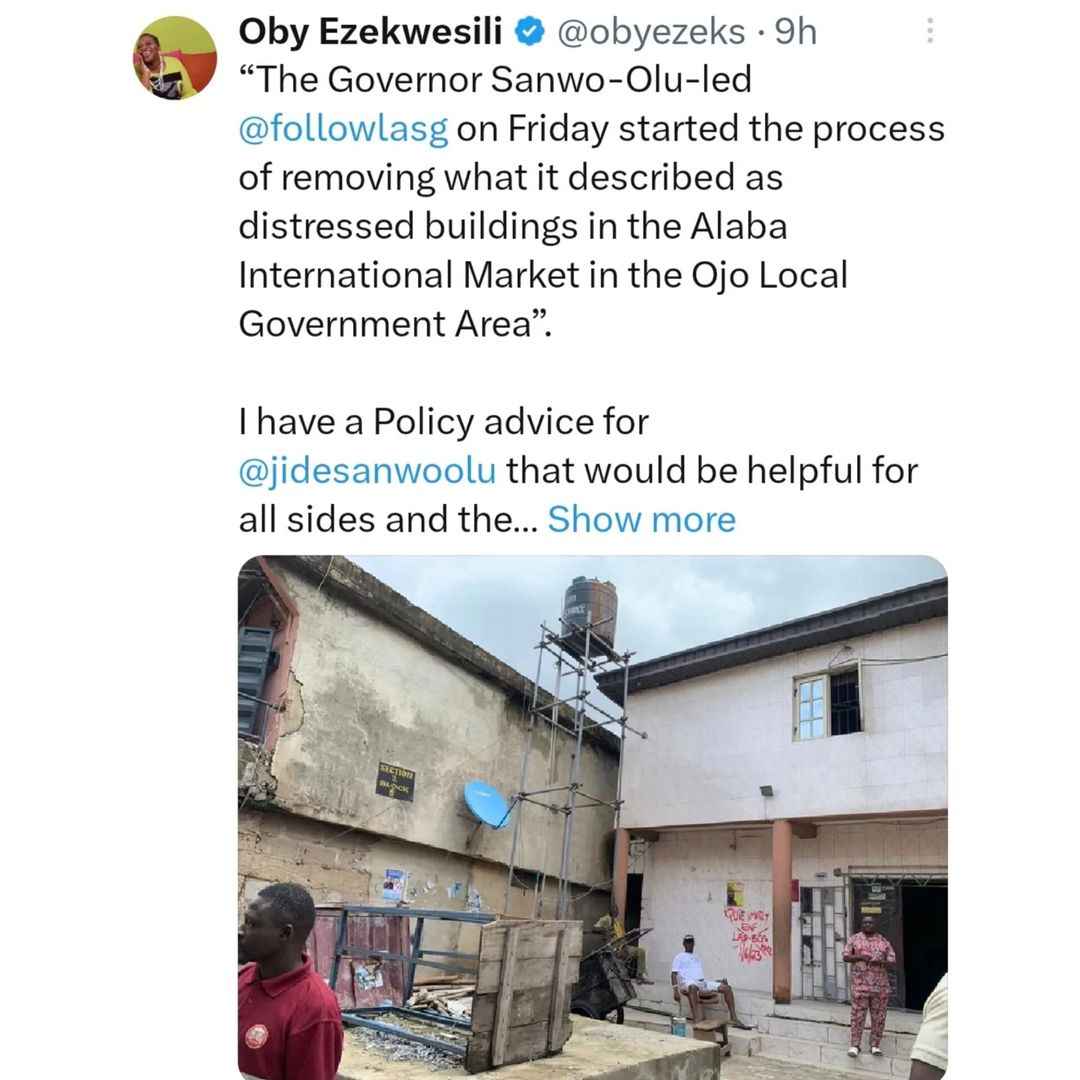Click the "I have a Policy advice" paragraph

click(x=579, y=470)
